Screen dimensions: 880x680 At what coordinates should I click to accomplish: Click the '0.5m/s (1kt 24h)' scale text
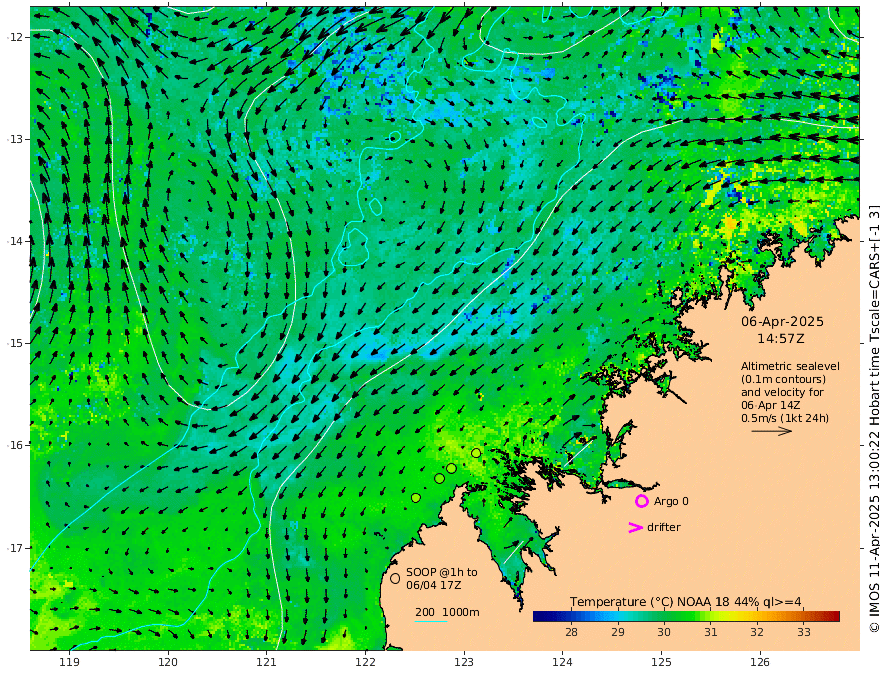tap(785, 418)
